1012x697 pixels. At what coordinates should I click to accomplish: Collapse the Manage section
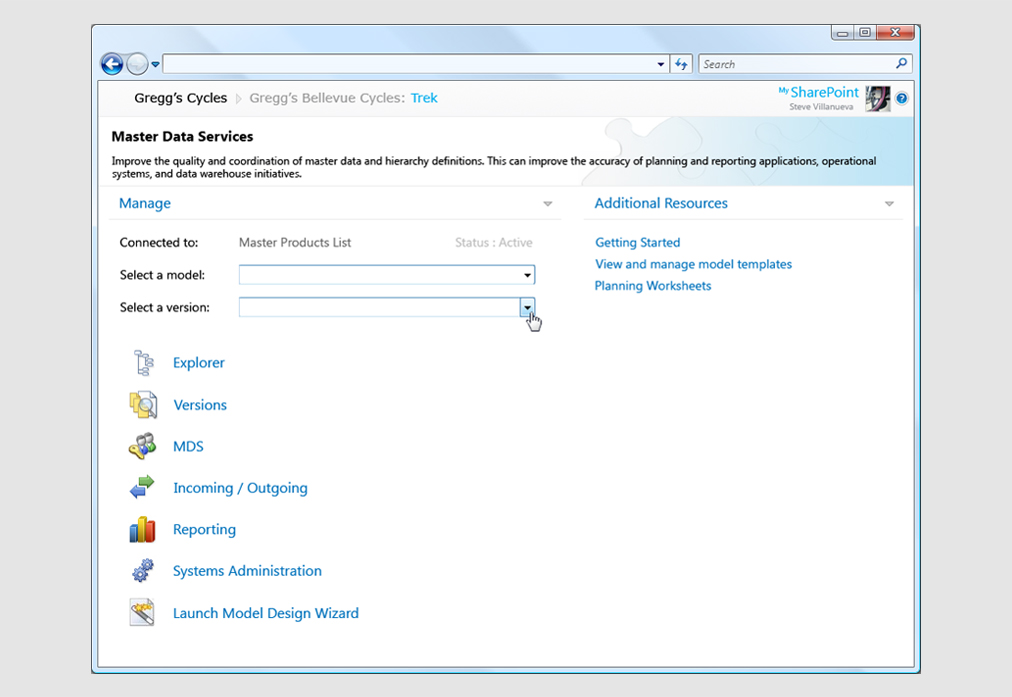click(547, 204)
